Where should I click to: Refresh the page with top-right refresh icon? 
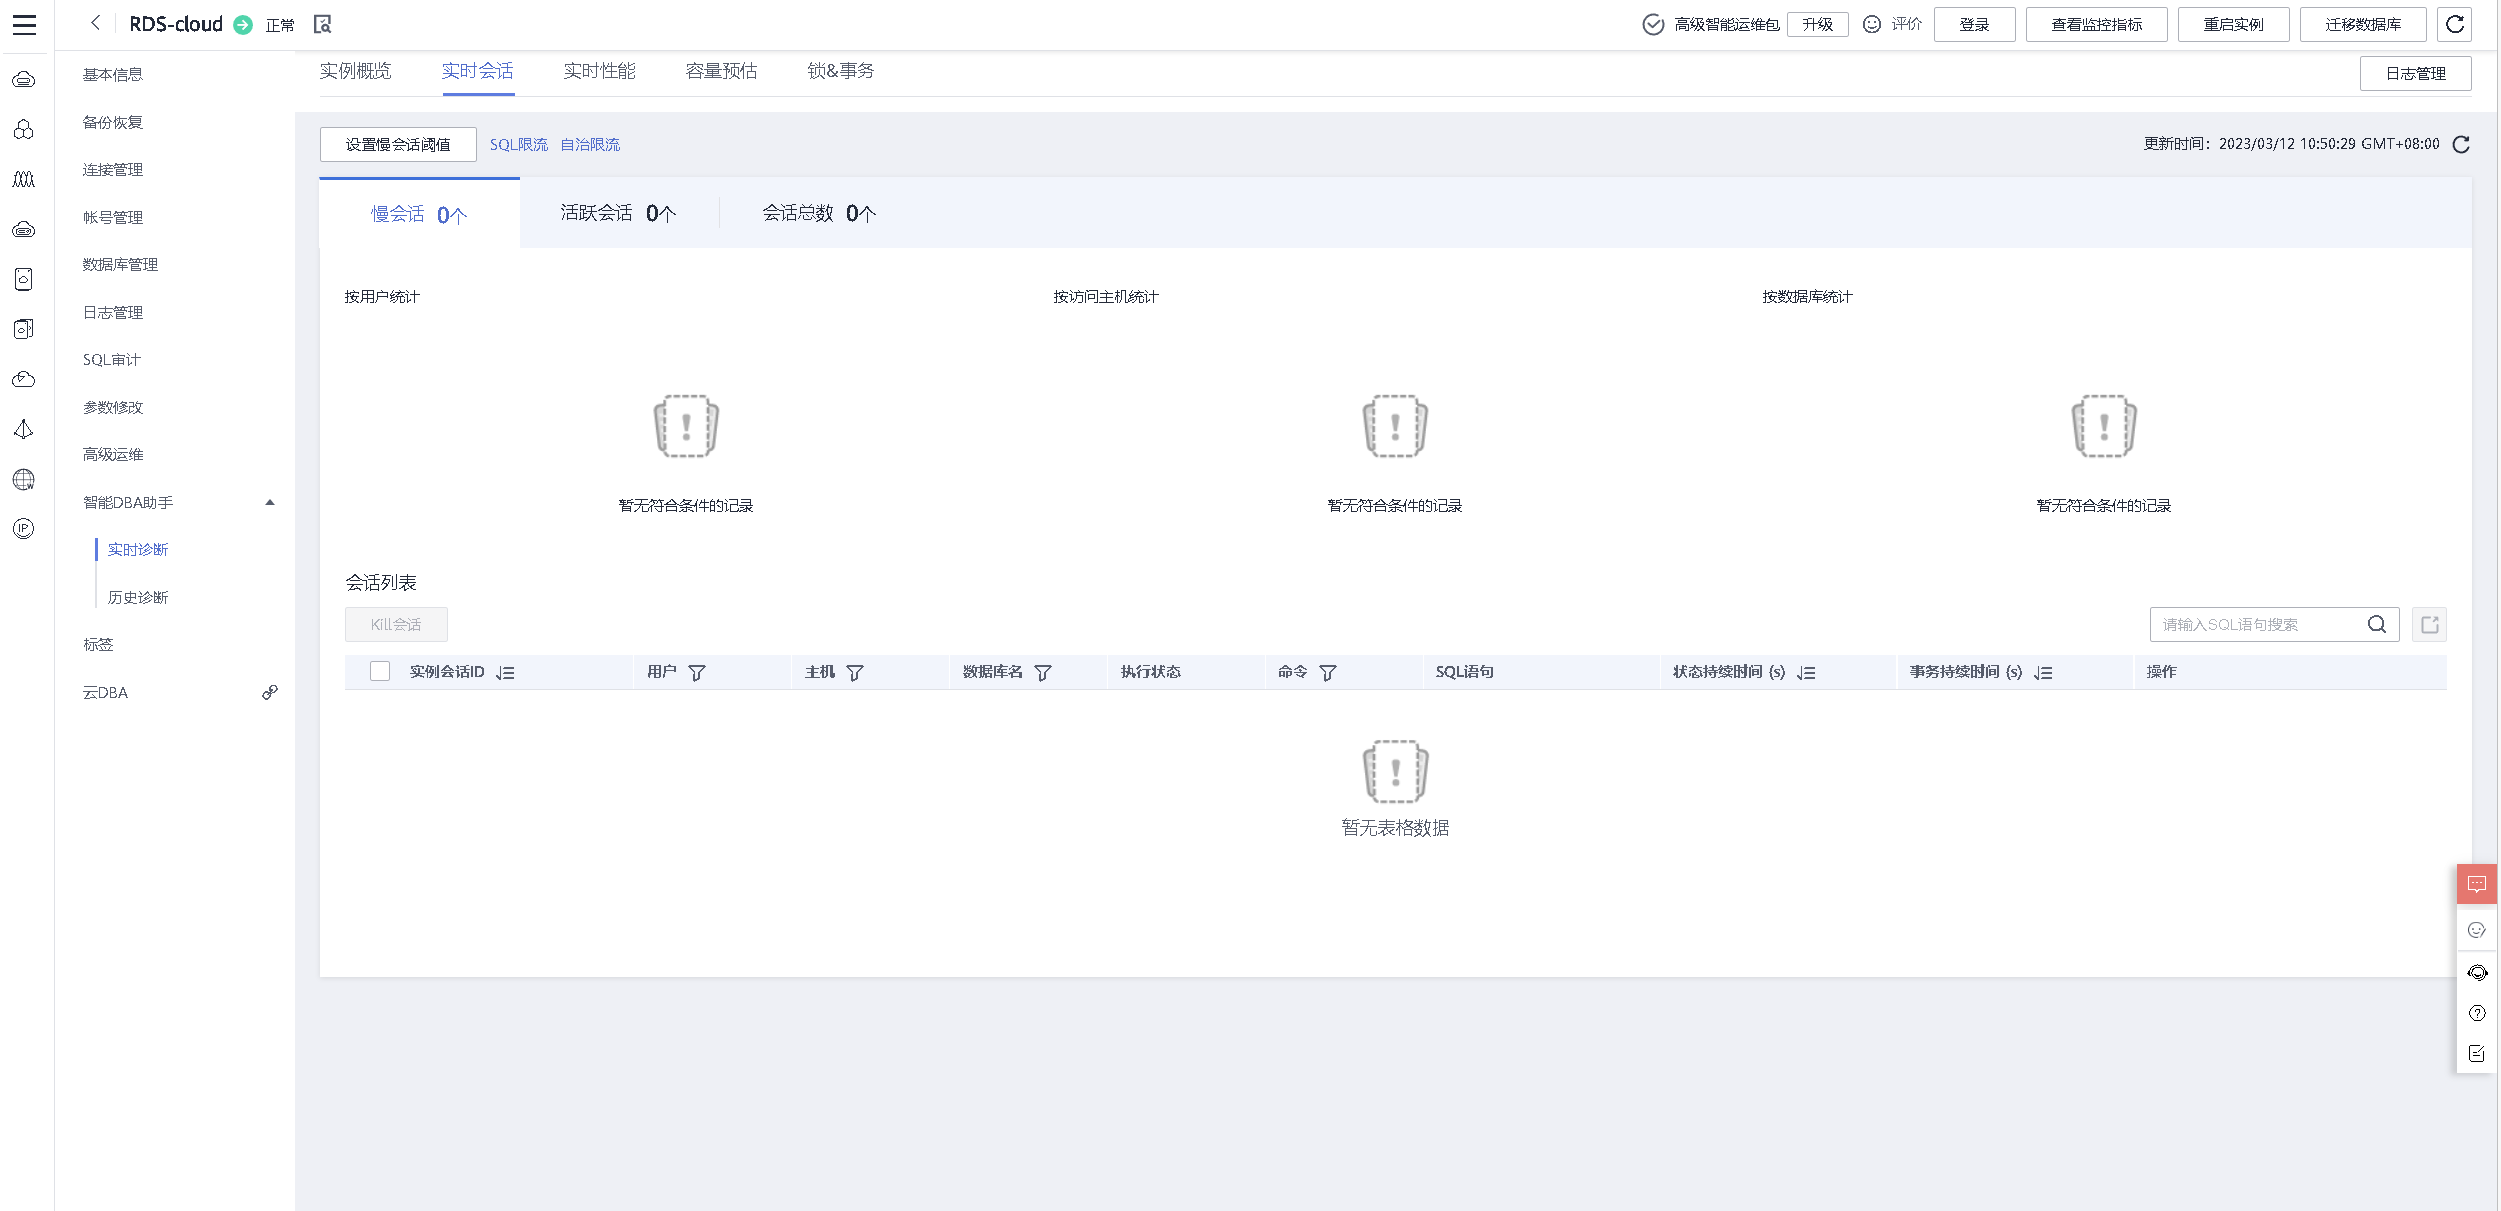(2454, 24)
